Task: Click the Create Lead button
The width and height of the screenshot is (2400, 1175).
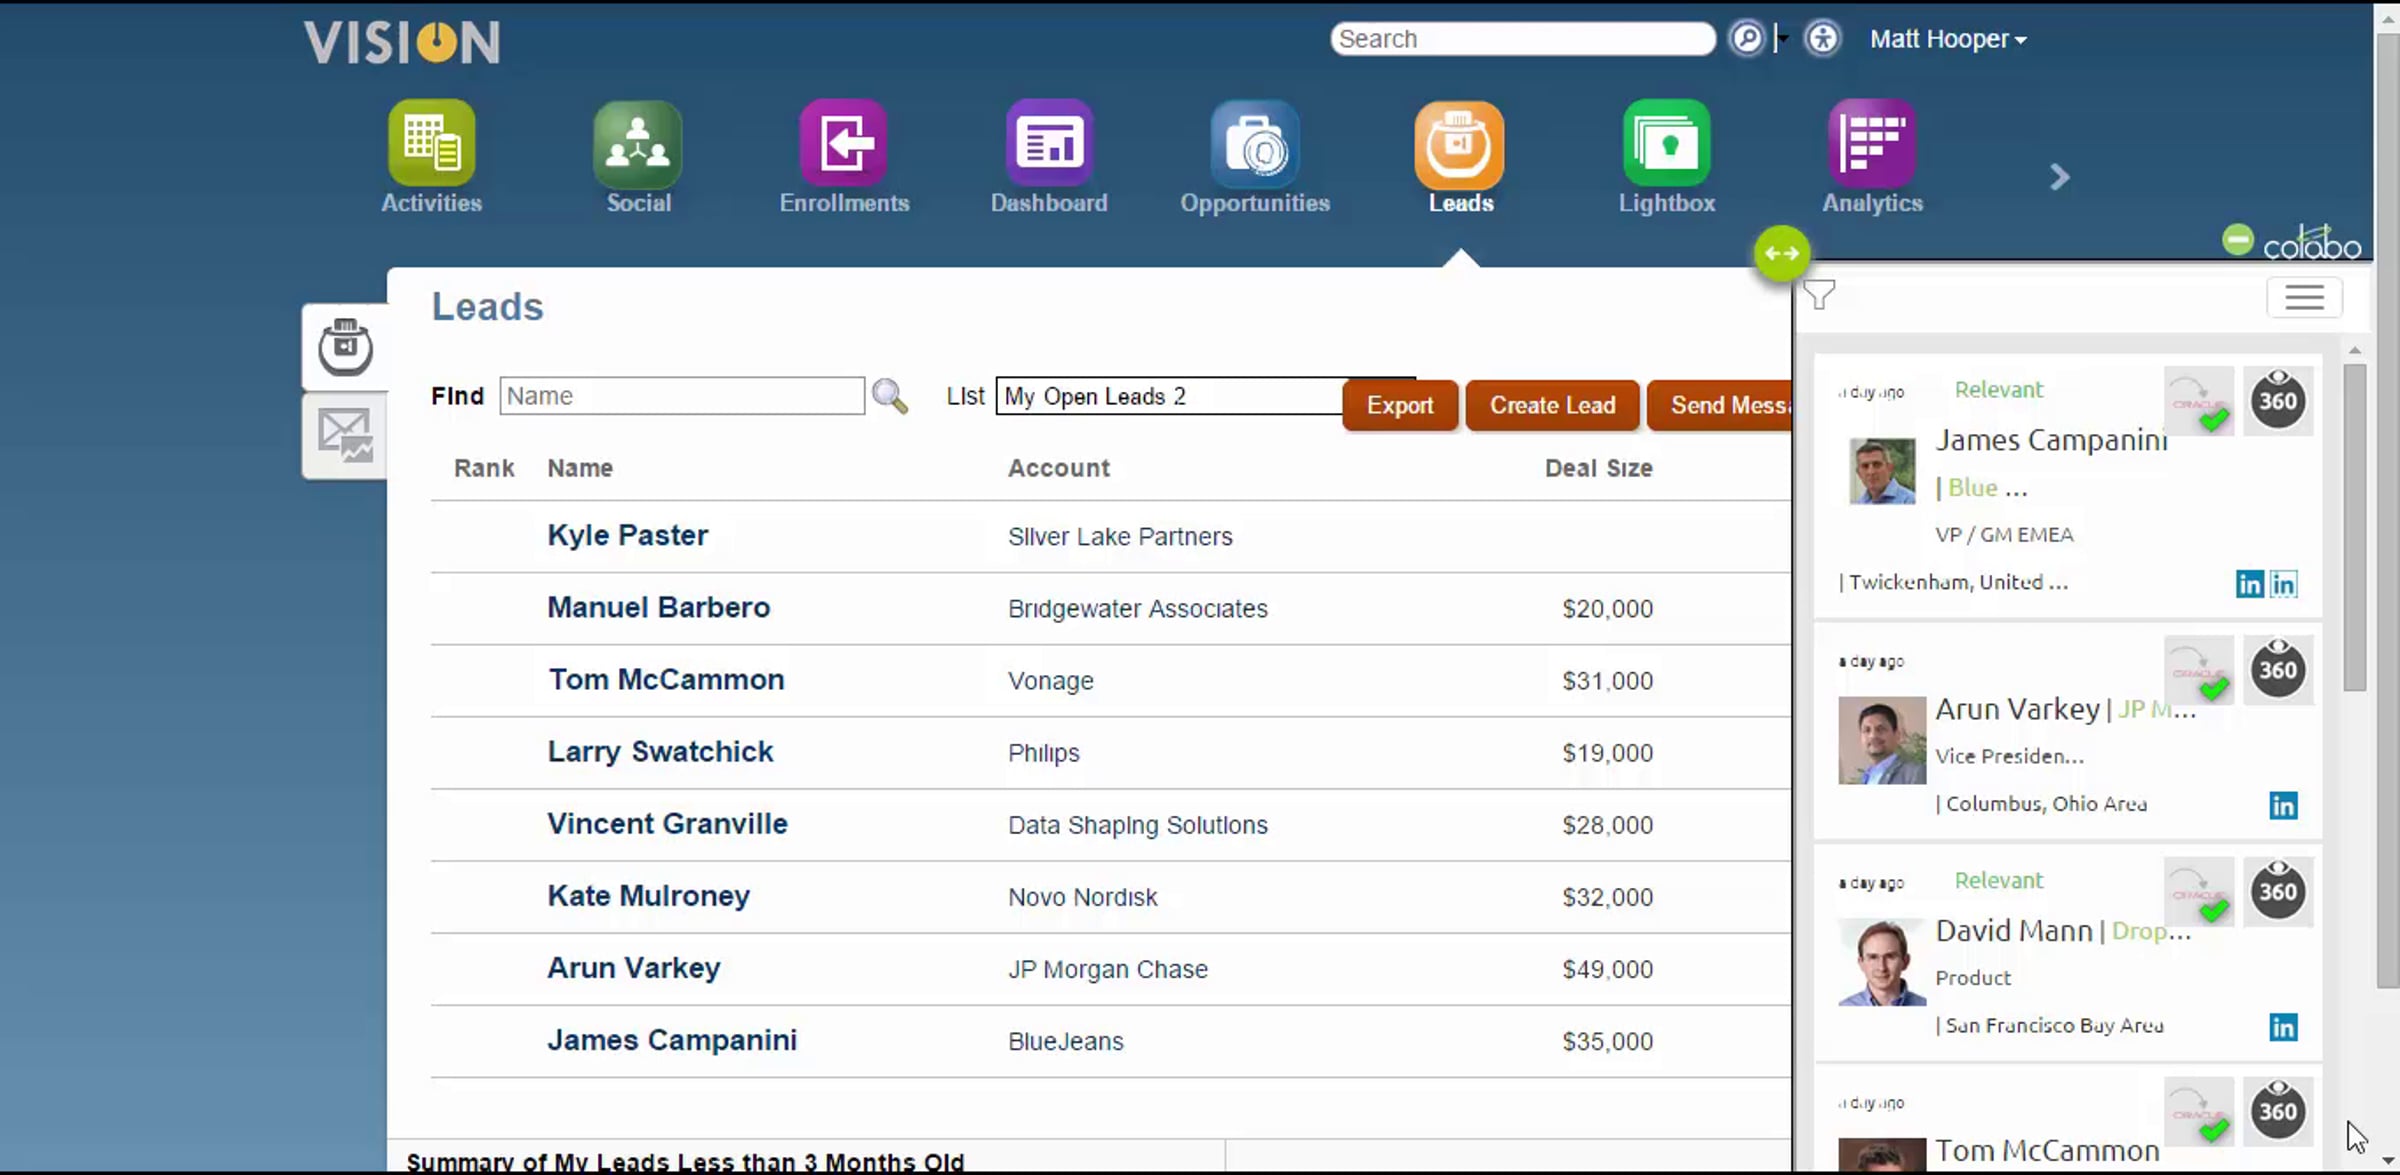Action: 1552,405
